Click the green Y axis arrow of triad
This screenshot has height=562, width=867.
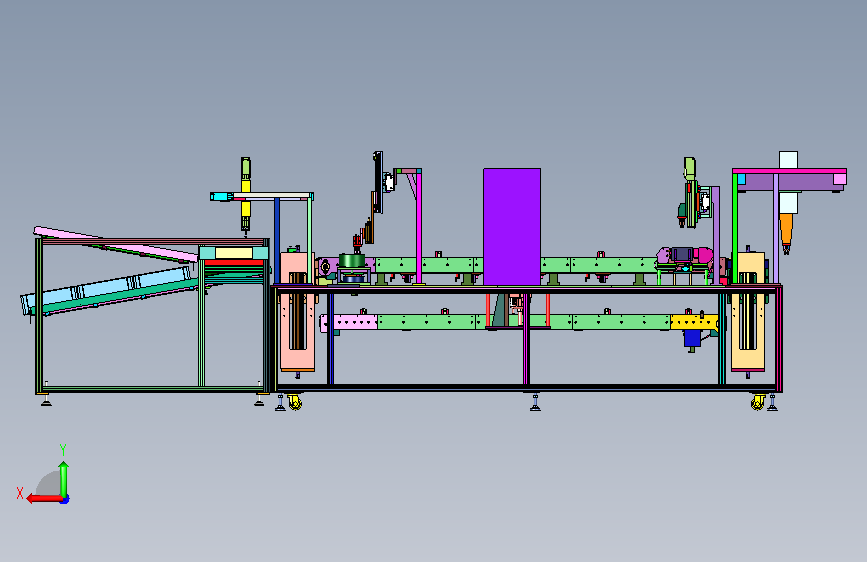click(64, 479)
